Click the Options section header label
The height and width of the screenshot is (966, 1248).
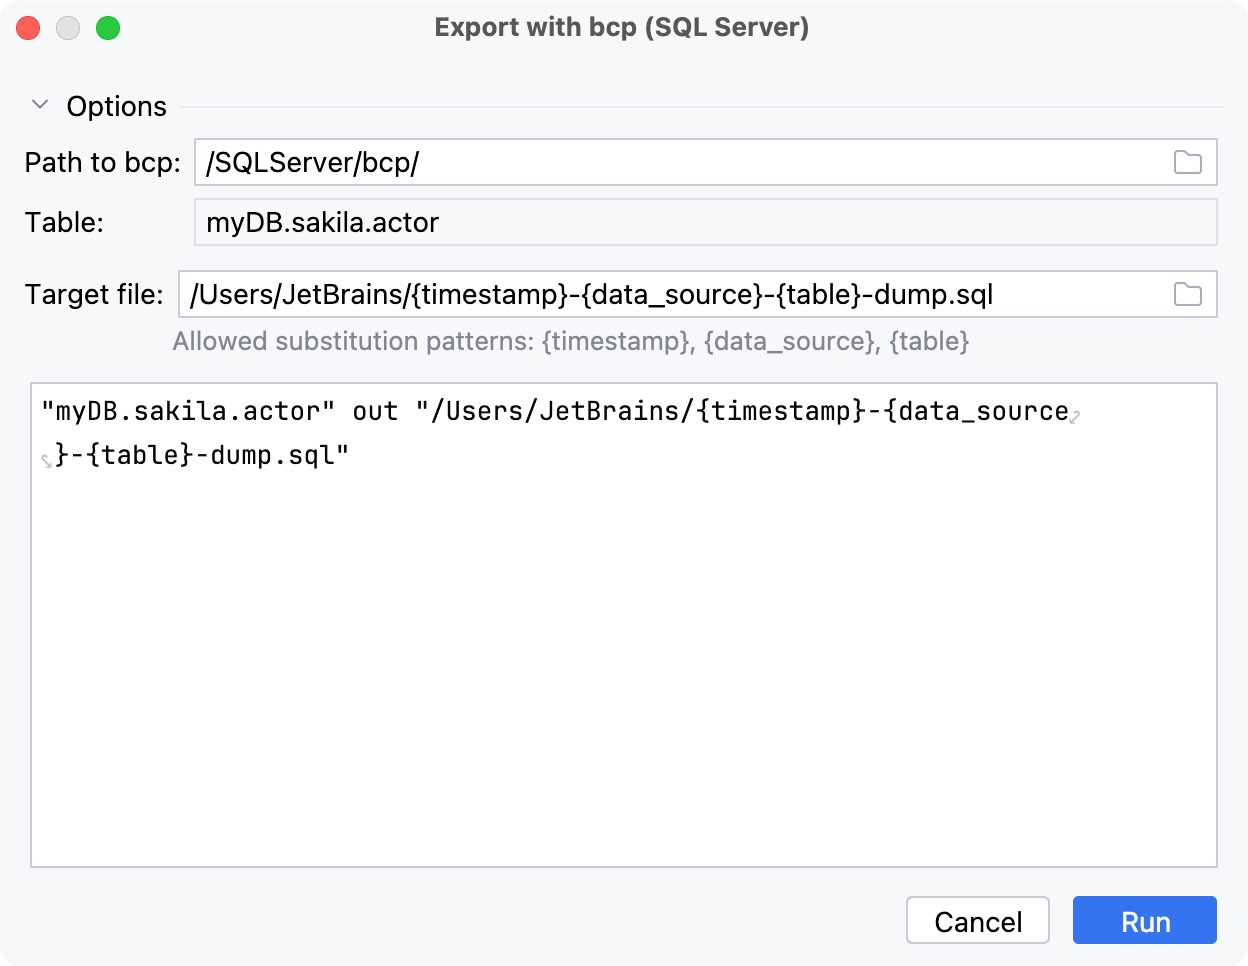(116, 106)
